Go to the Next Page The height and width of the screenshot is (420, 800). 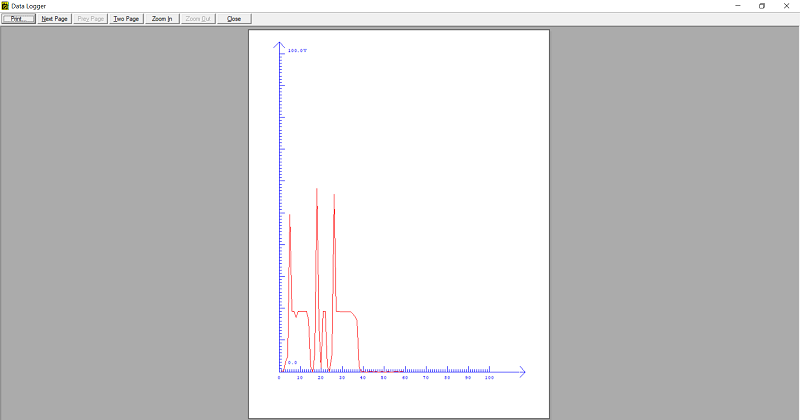click(55, 19)
